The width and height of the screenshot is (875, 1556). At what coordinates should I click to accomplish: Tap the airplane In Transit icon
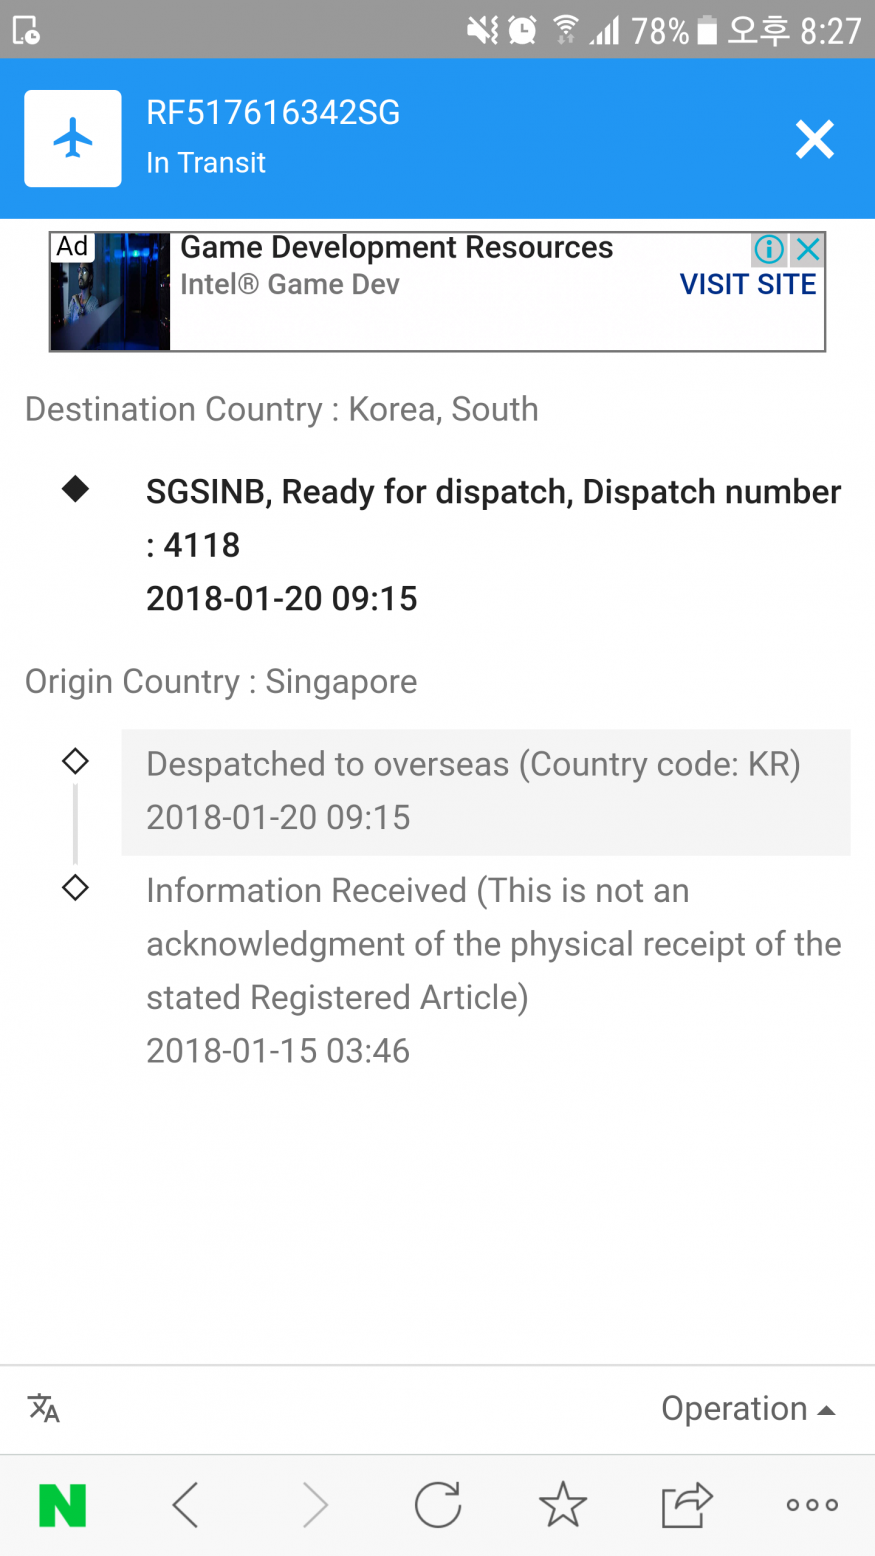tap(73, 139)
